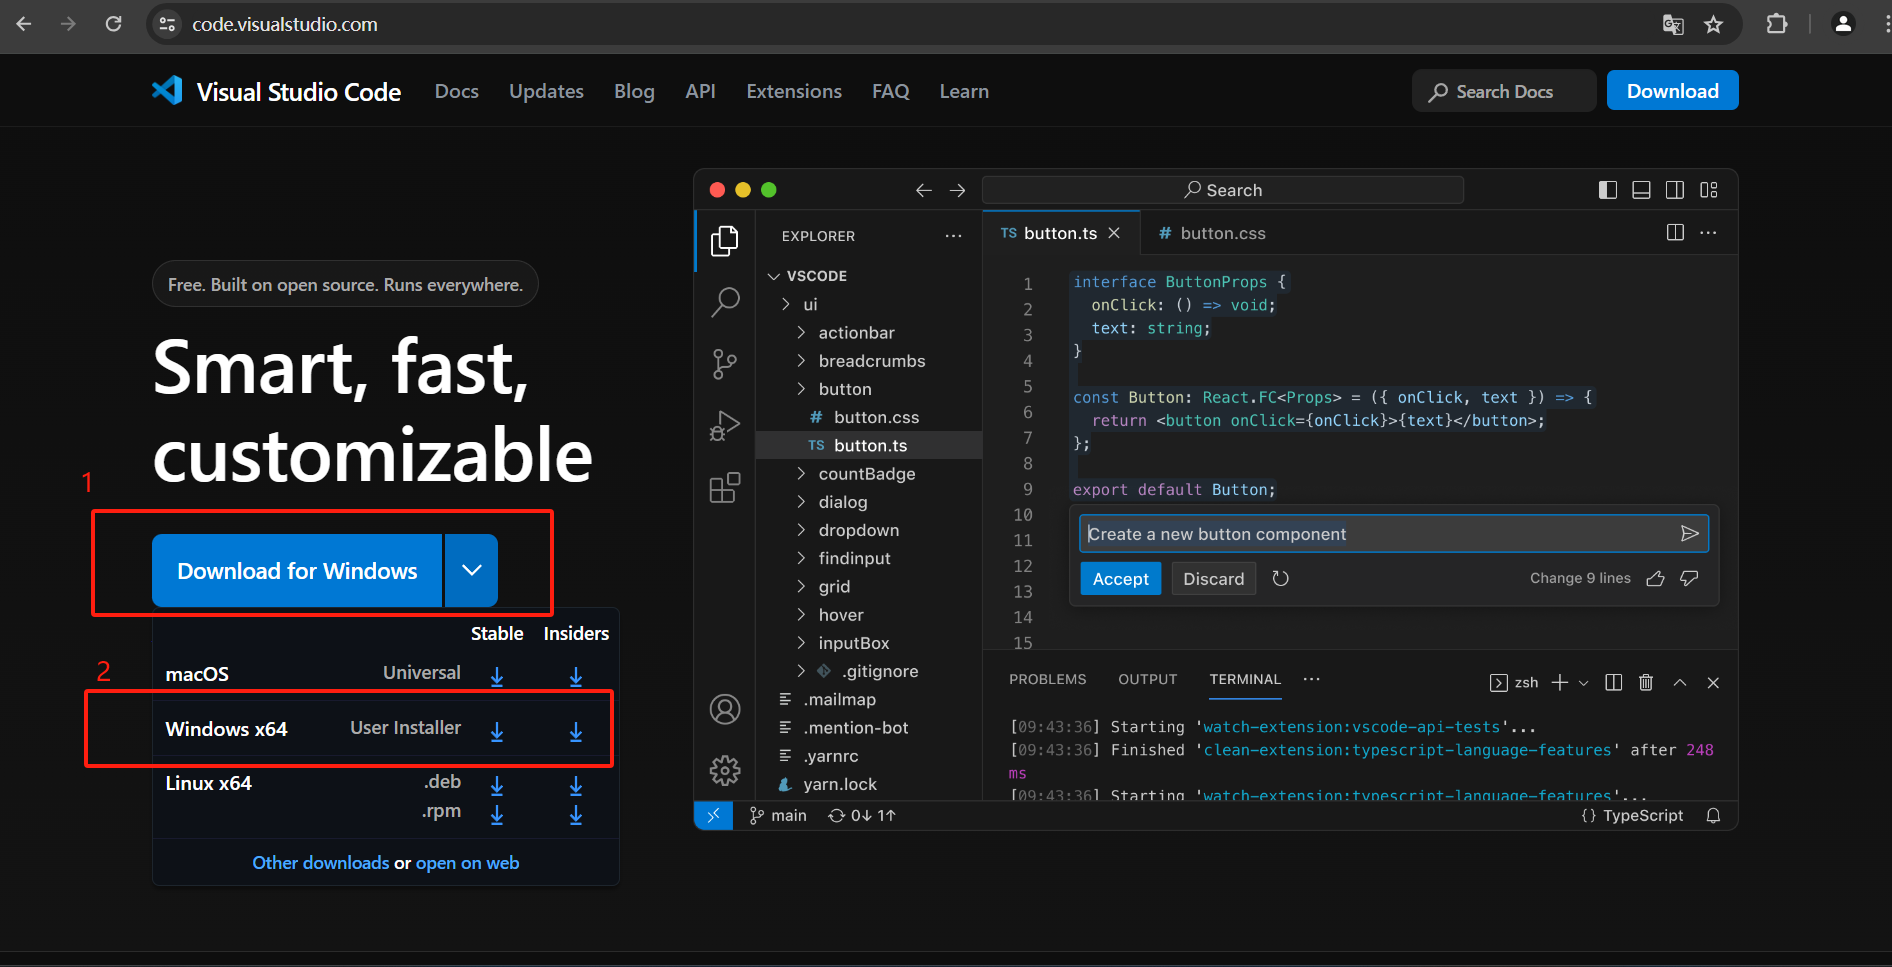The height and width of the screenshot is (967, 1892).
Task: Open the 'open on web' link
Action: coord(467,863)
